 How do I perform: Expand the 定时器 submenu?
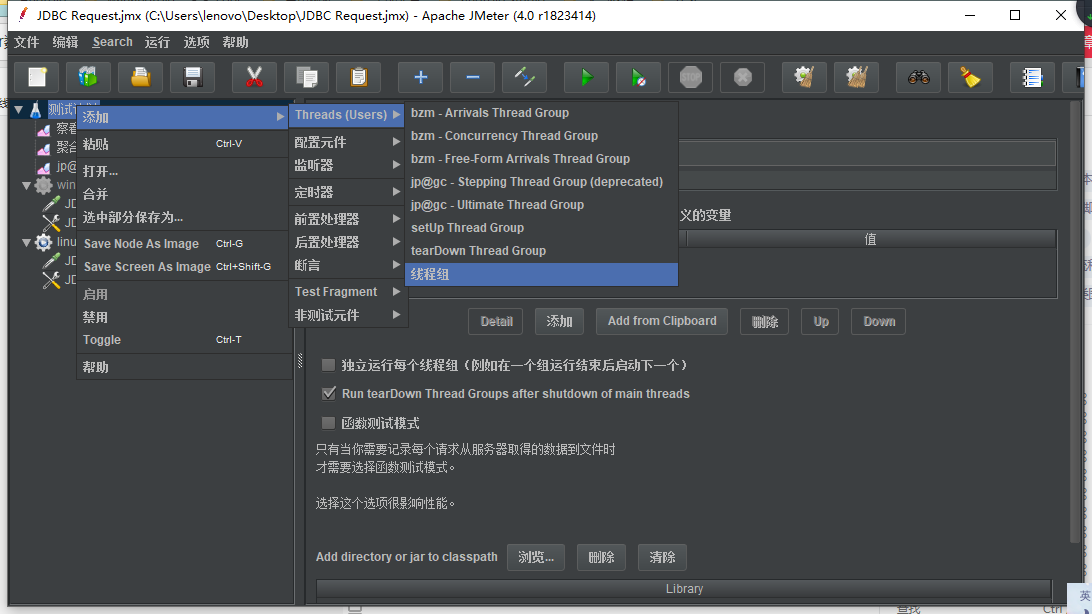pos(347,192)
